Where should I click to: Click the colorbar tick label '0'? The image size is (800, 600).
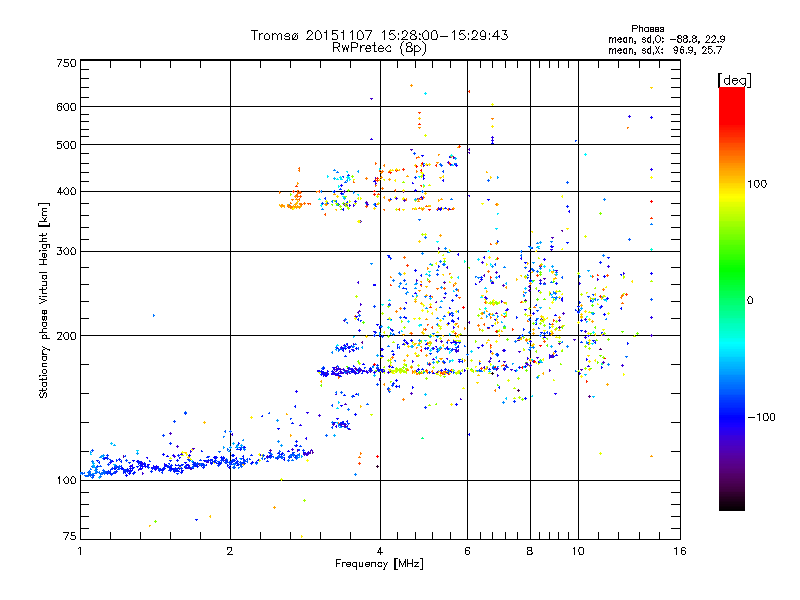pos(750,301)
